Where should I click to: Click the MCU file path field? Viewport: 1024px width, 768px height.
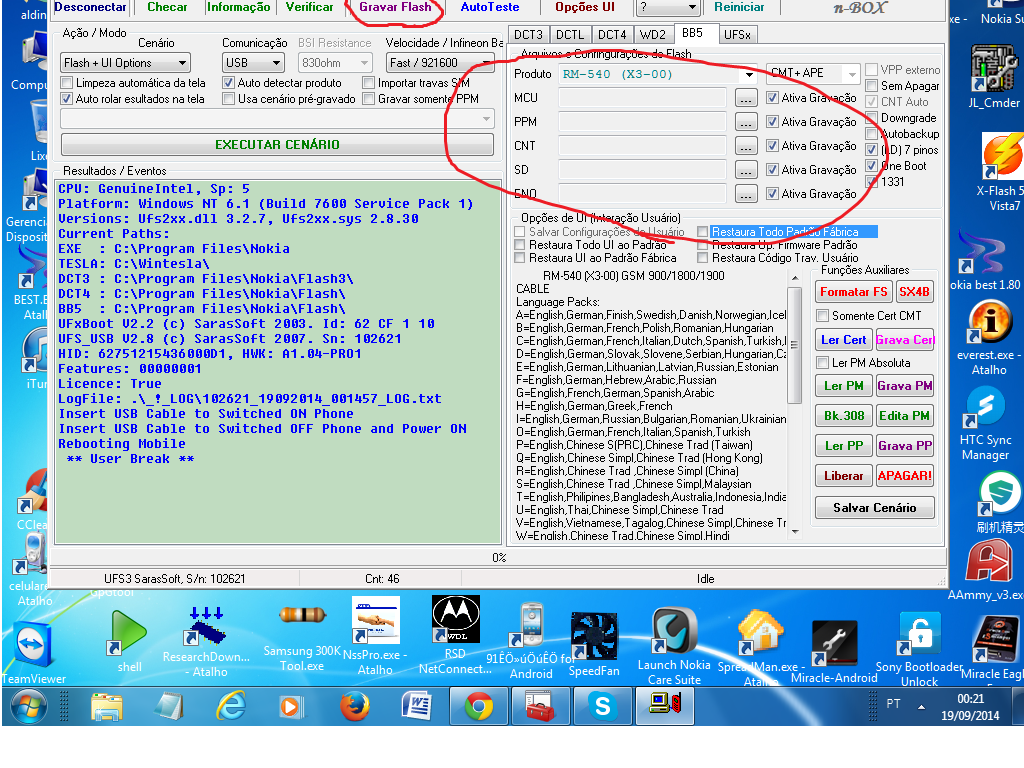point(643,98)
